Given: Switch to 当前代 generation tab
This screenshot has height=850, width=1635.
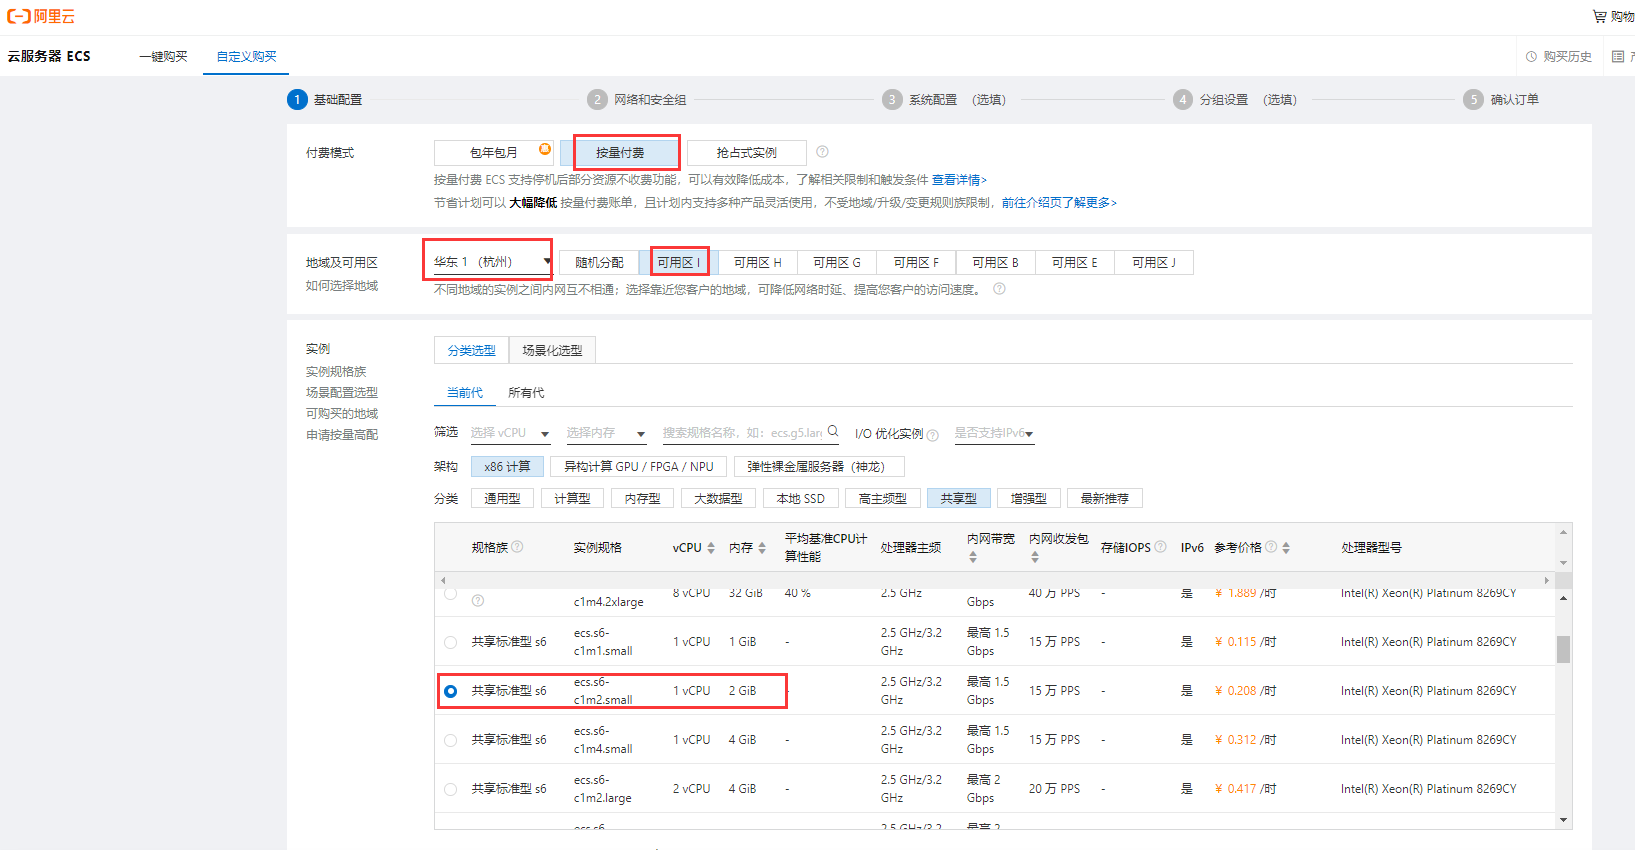Looking at the screenshot, I should (465, 393).
